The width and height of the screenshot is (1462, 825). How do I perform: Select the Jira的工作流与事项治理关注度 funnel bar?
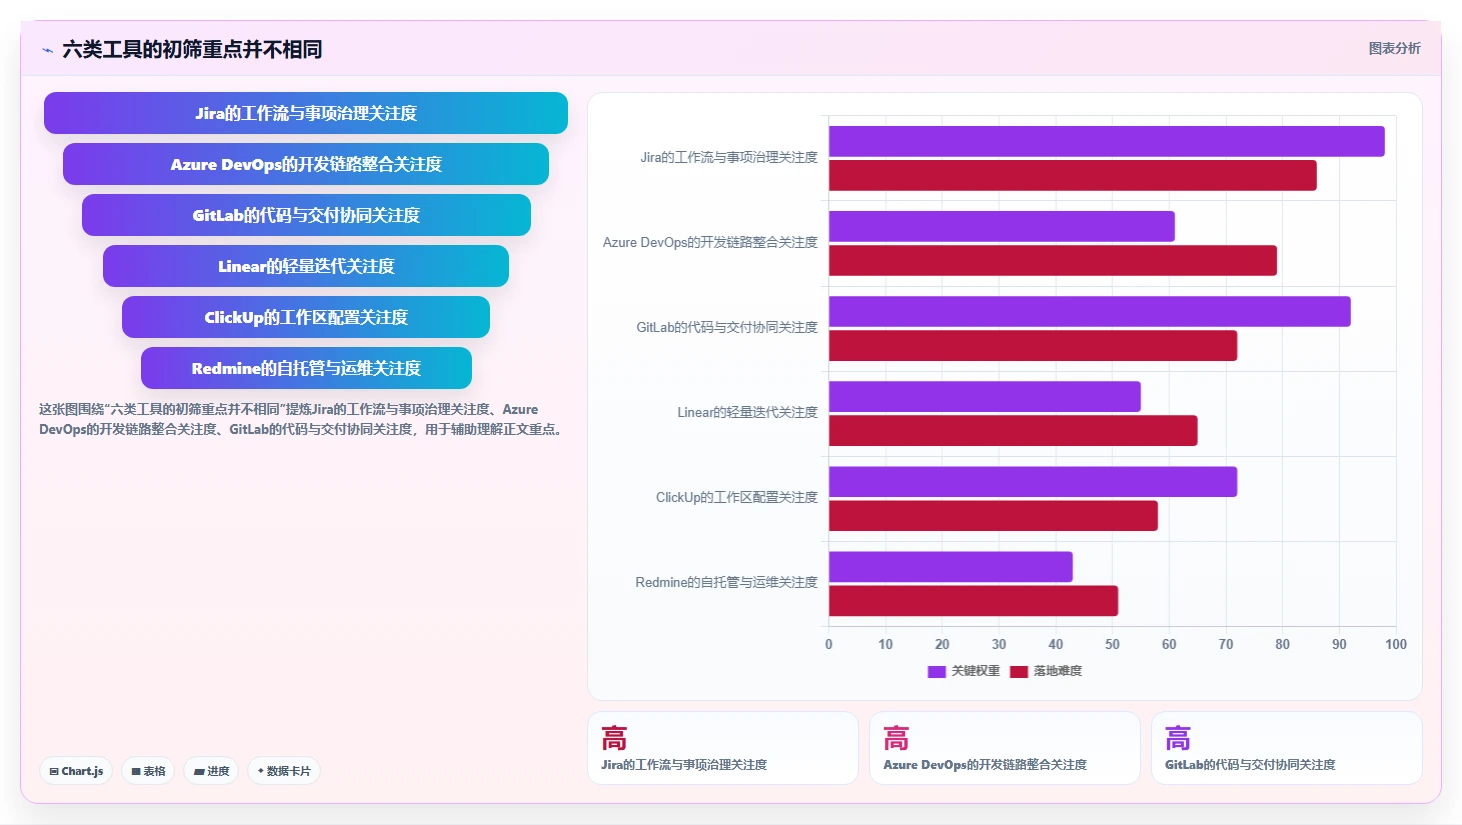click(x=306, y=113)
